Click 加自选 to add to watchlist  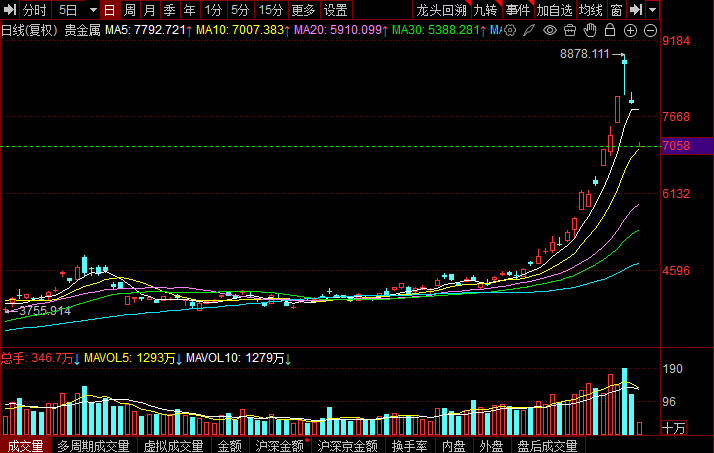(555, 10)
